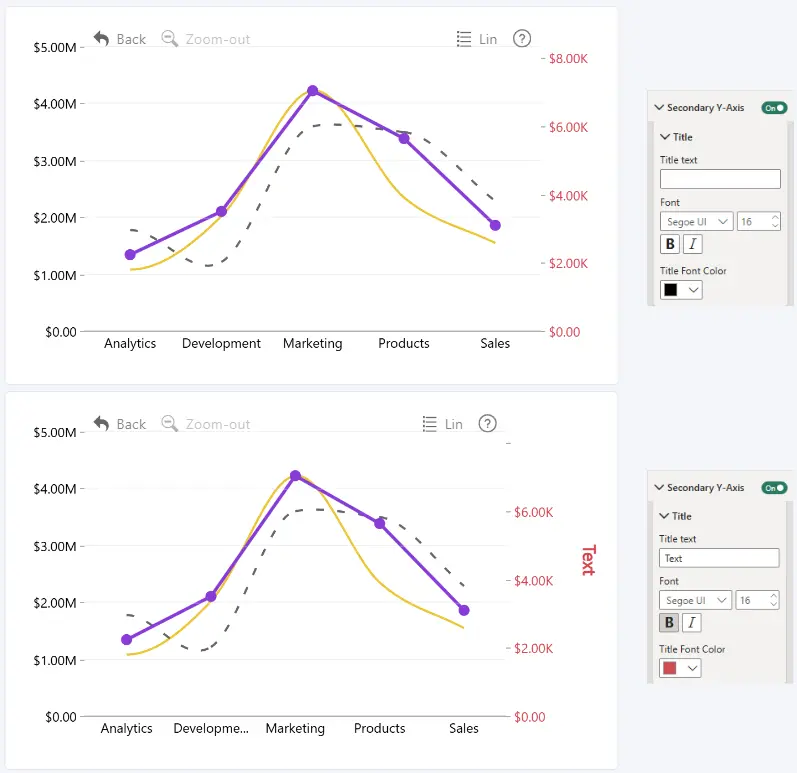The image size is (797, 773).
Task: Toggle Italic in the lower Title settings
Action: [691, 623]
